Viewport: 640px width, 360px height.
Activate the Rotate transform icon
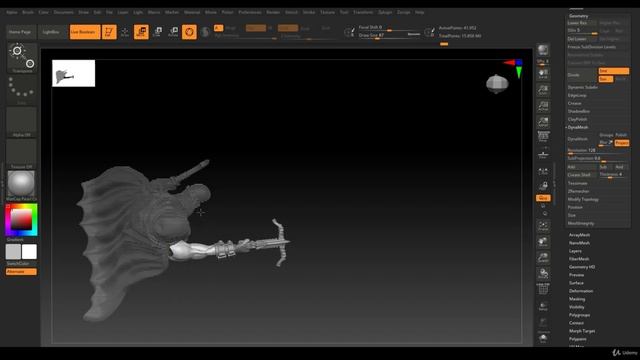coord(173,32)
